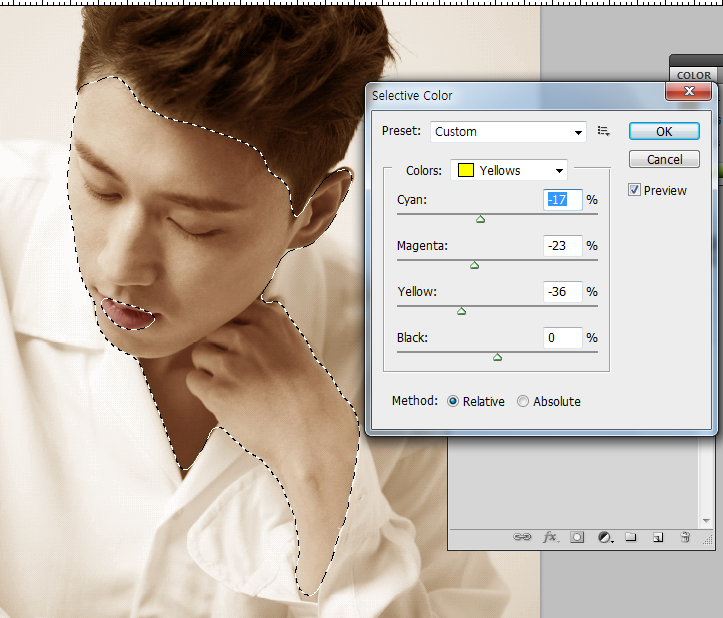Click the Magenta percentage field
Image resolution: width=723 pixels, height=618 pixels.
coord(563,246)
